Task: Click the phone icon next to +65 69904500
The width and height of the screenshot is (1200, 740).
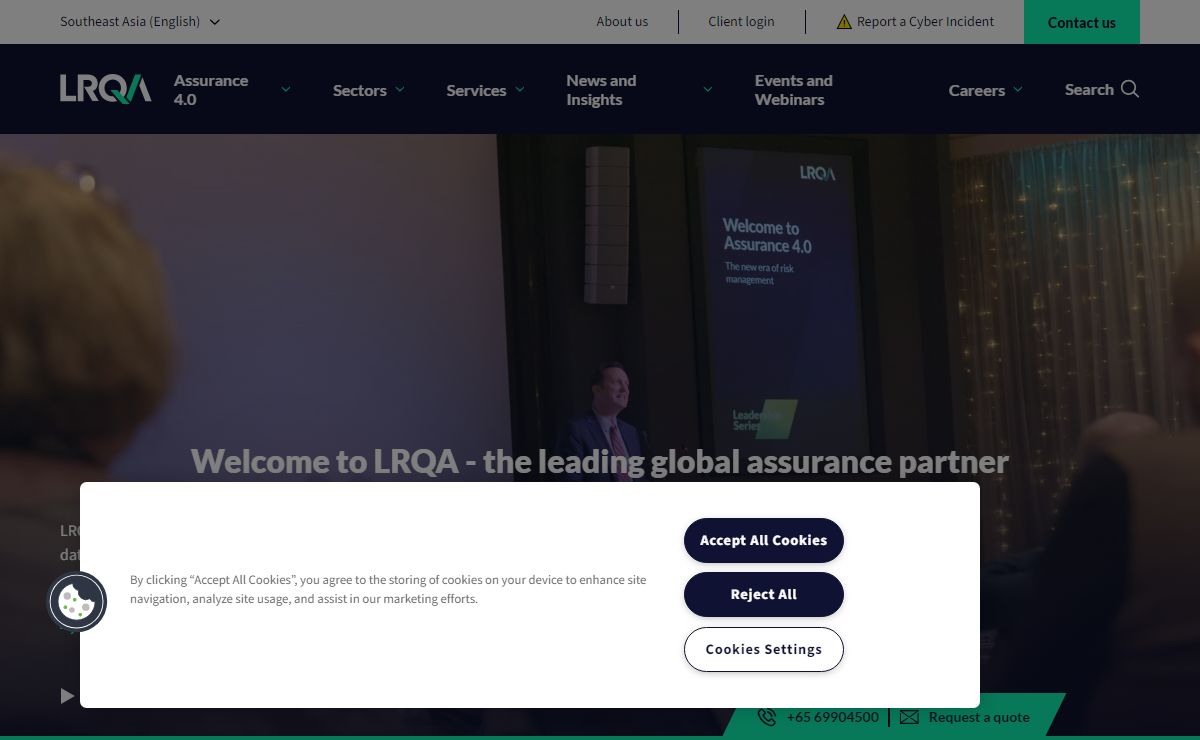Action: 767,717
